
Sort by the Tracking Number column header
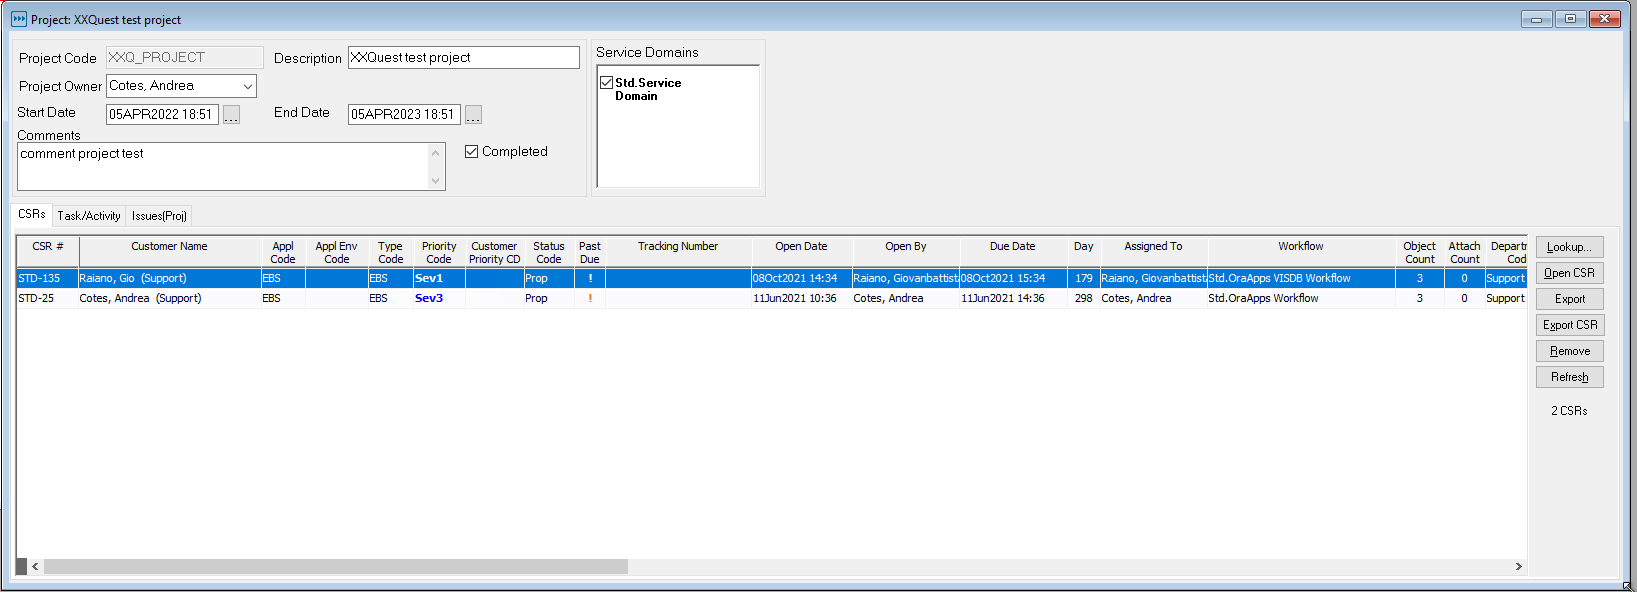point(678,252)
